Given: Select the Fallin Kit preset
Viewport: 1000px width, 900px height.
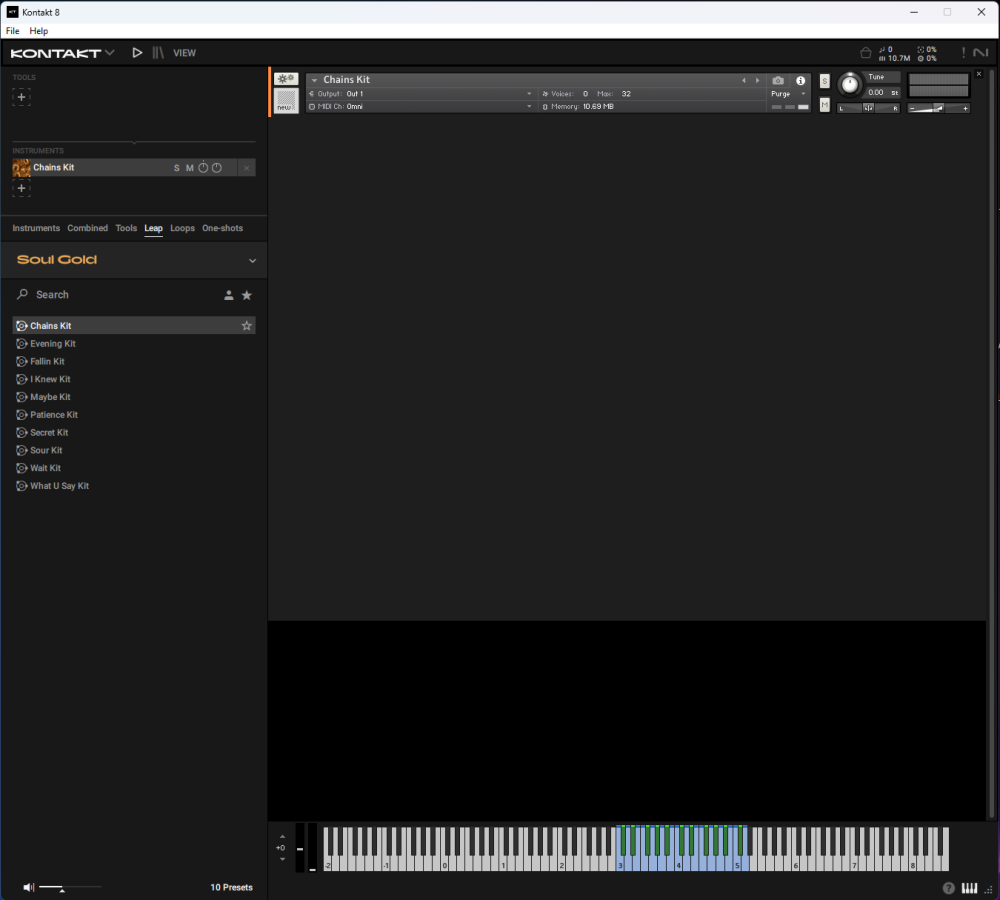Looking at the screenshot, I should (x=134, y=362).
